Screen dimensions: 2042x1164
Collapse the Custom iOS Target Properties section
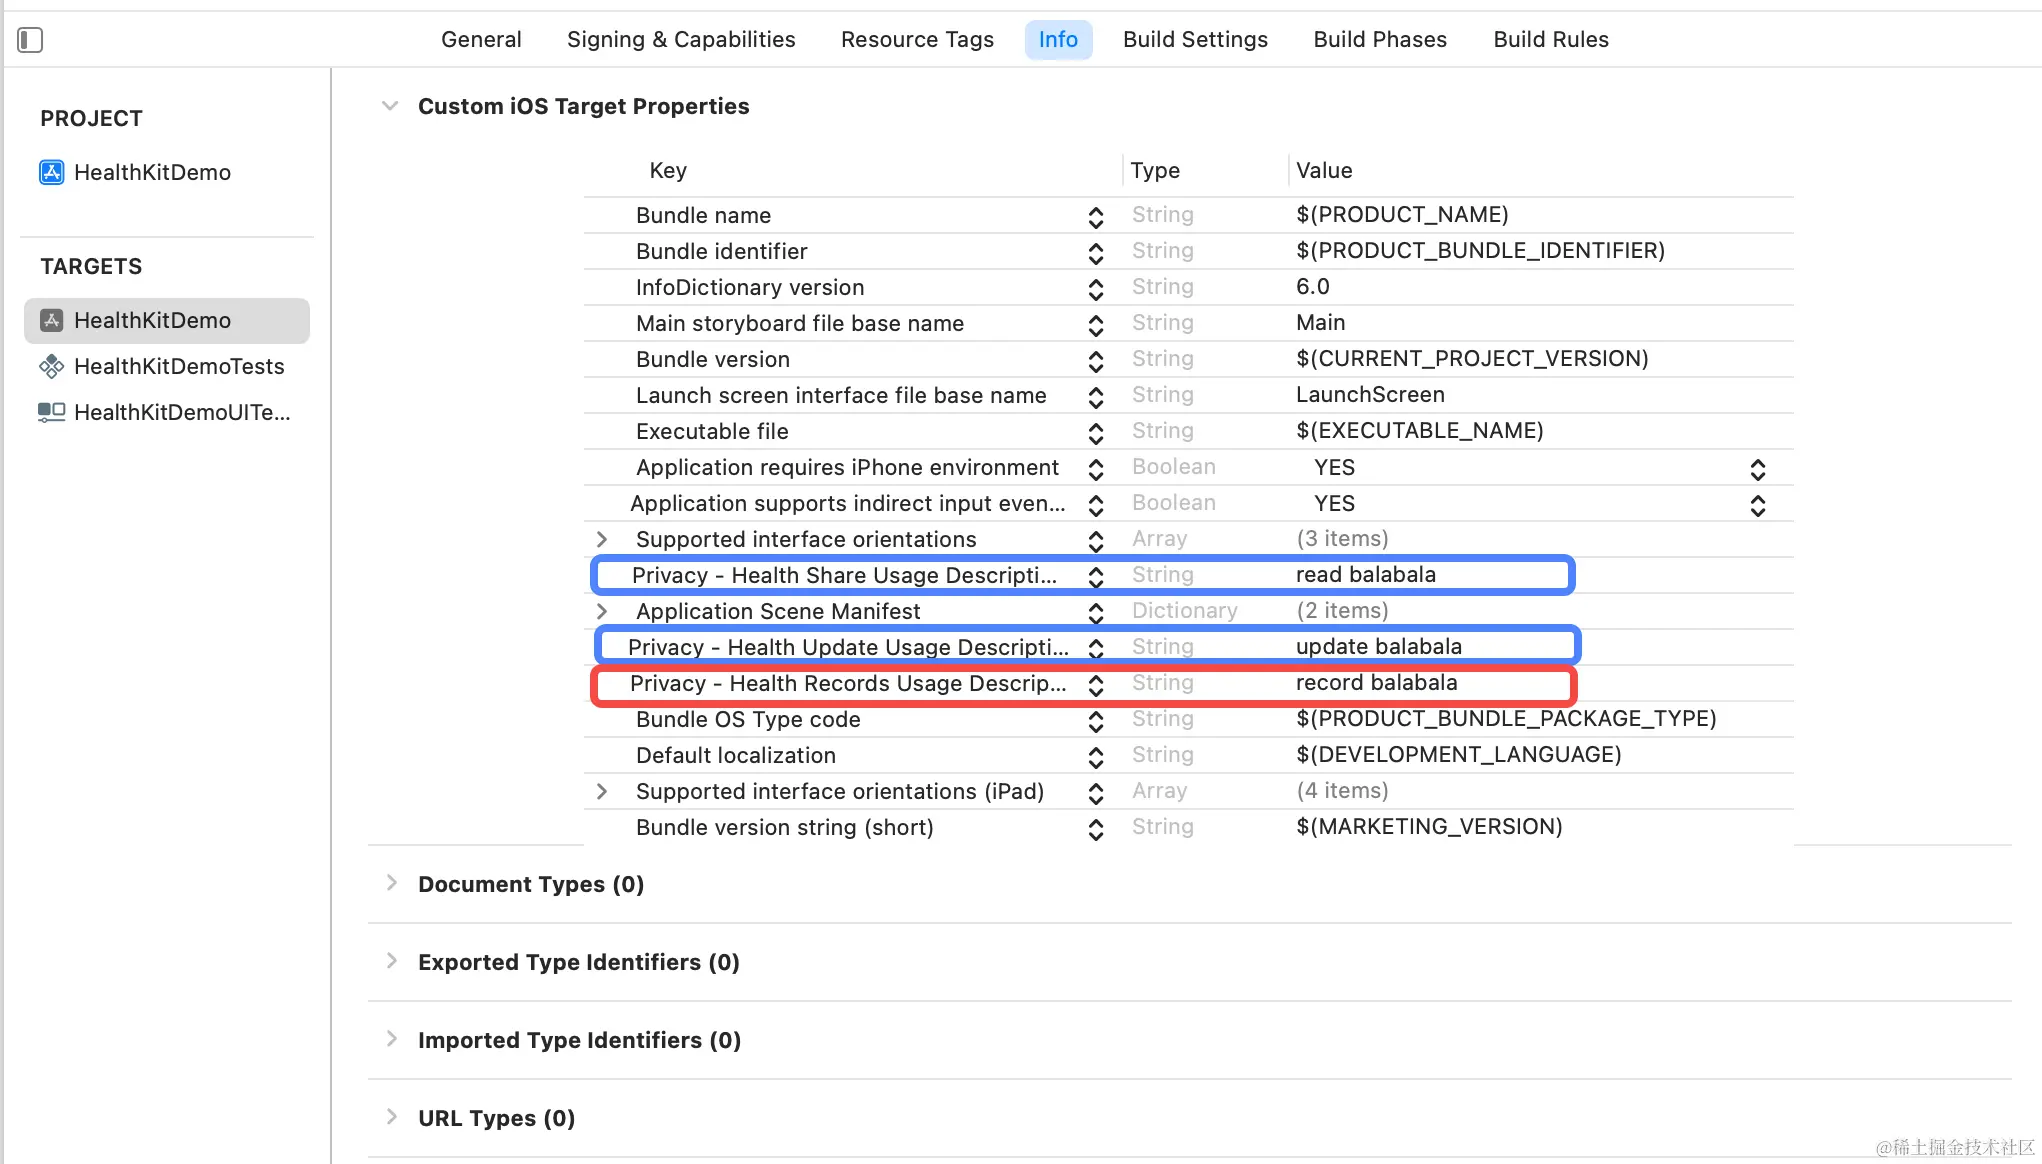(x=390, y=106)
